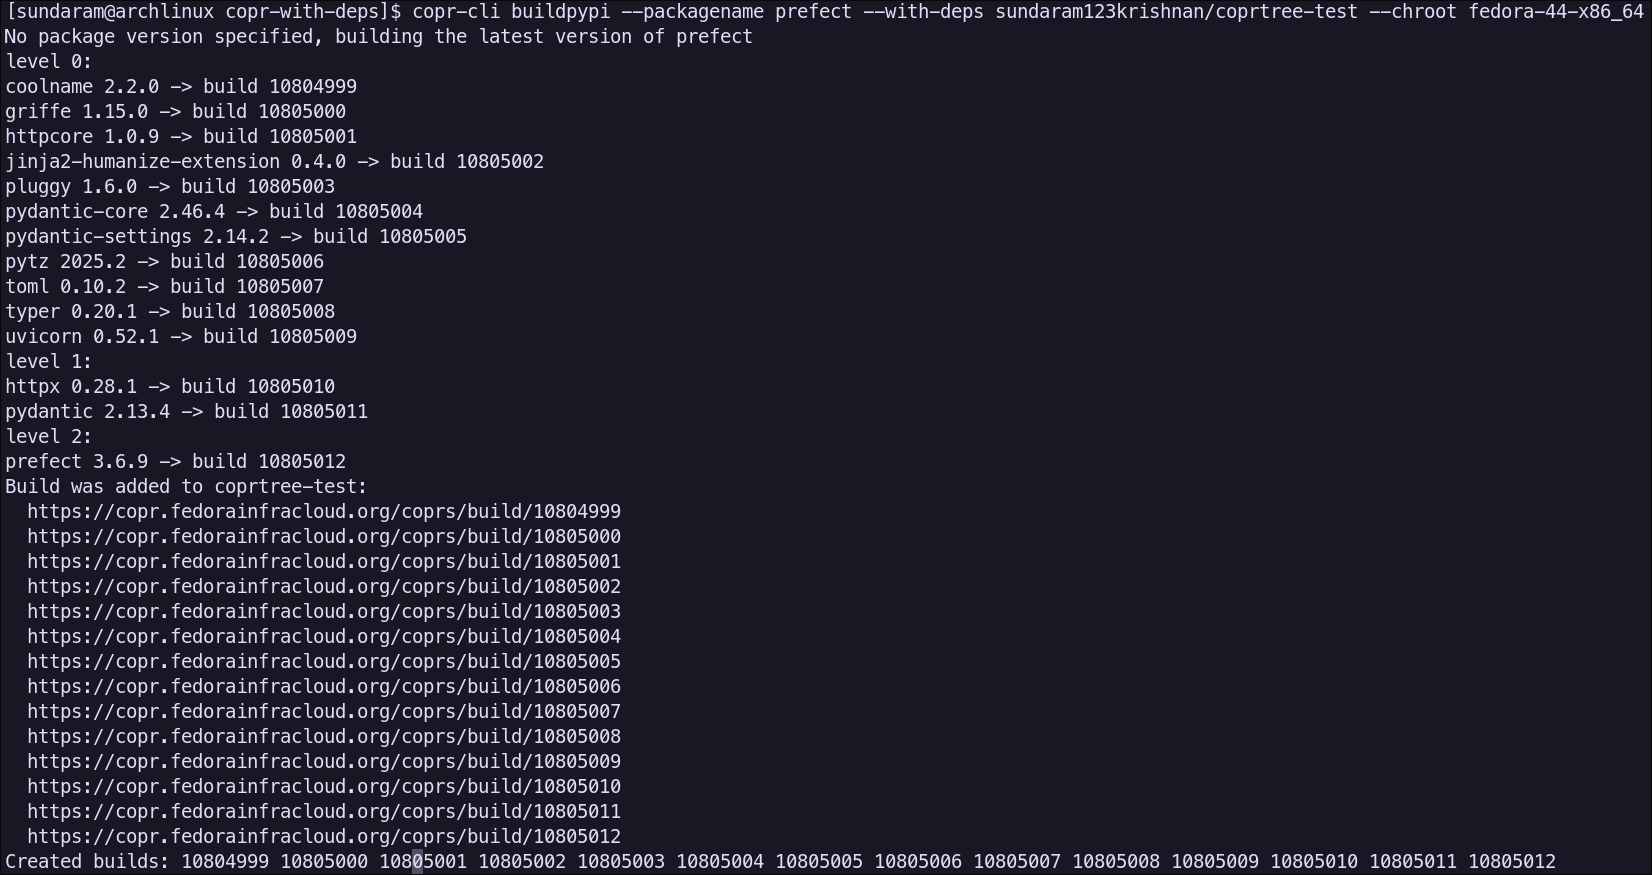Click the prefect 3.6.9 build line
Viewport: 1652px width, 875px height.
(x=176, y=461)
